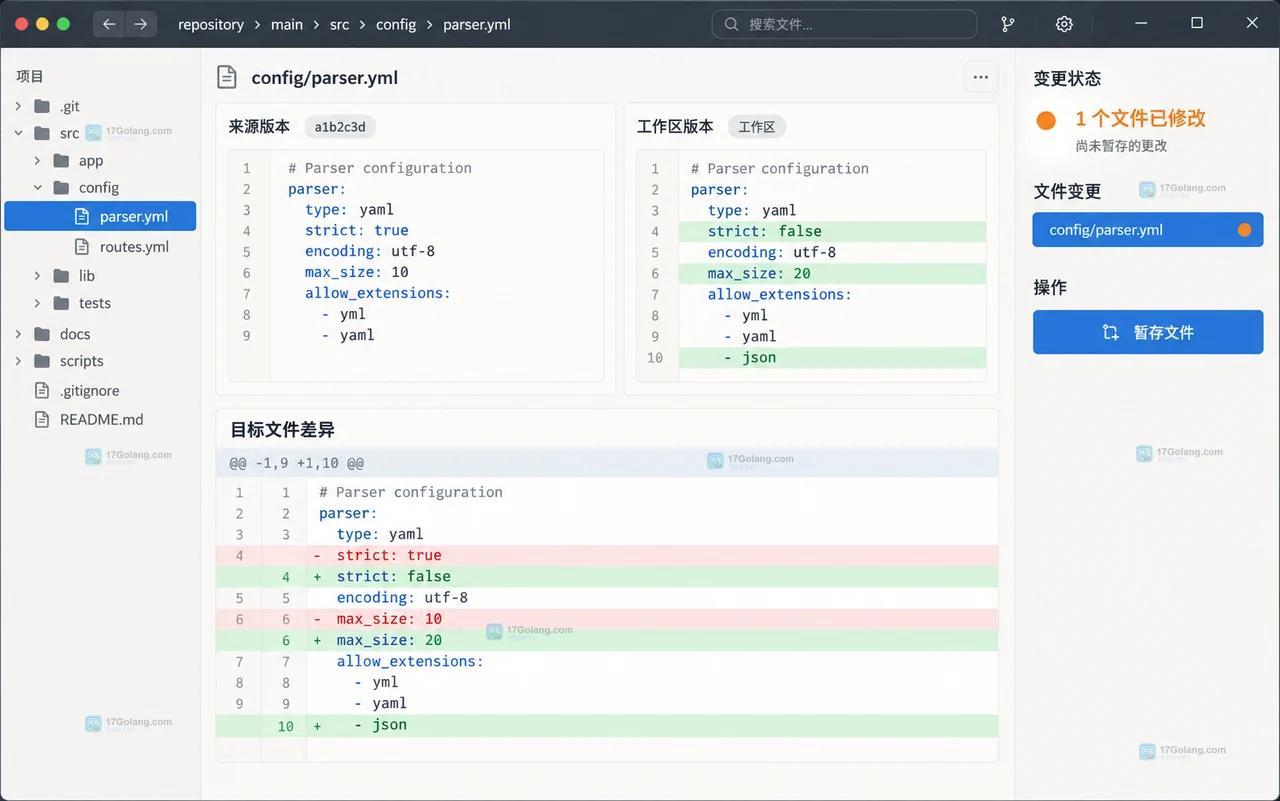This screenshot has height=801, width=1280.
Task: Open the three-dots menu for config/parser.yml
Action: point(980,77)
